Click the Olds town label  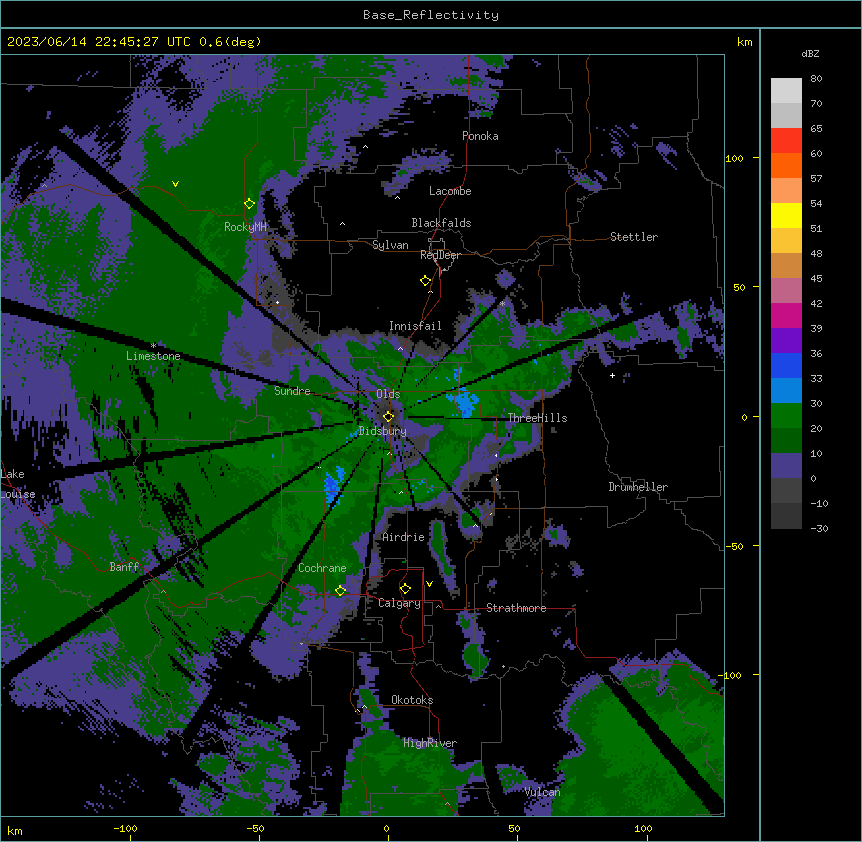point(388,394)
